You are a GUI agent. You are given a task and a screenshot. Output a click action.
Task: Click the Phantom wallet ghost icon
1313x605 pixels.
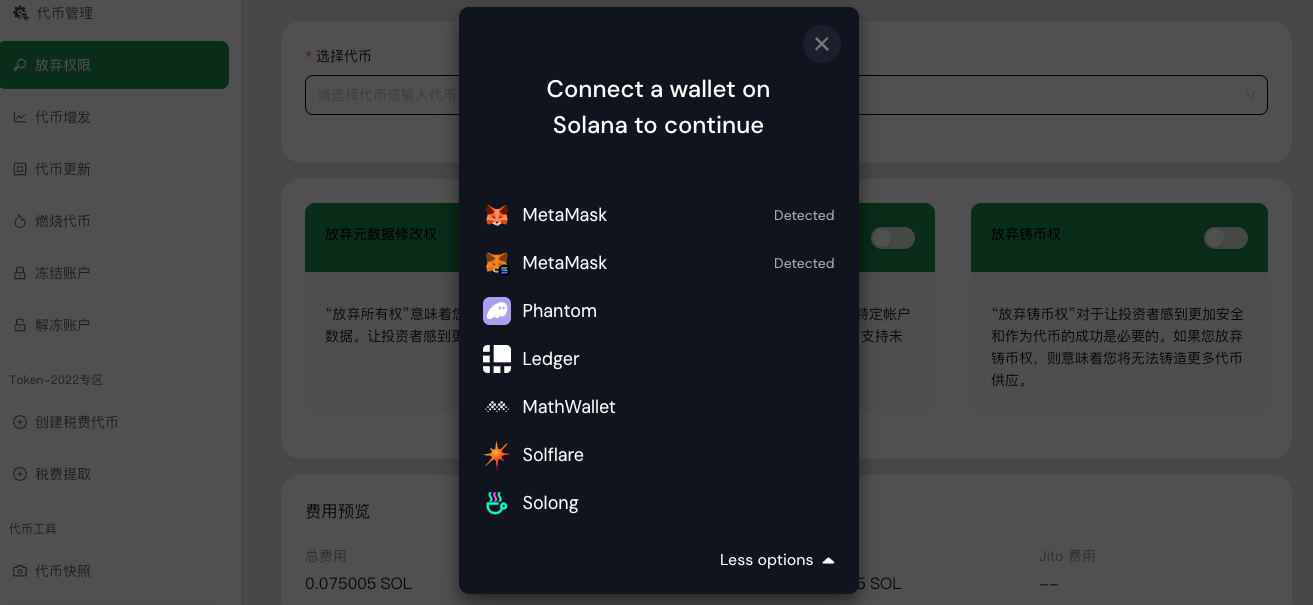pyautogui.click(x=497, y=311)
